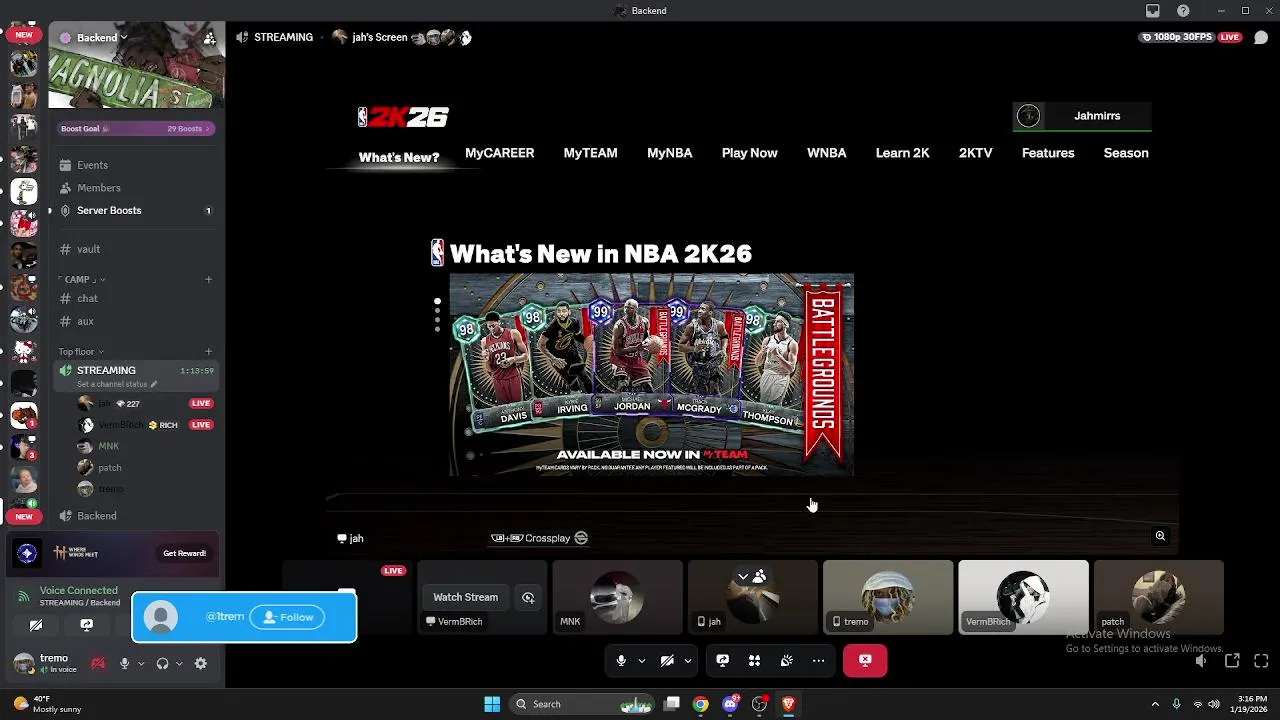Viewport: 1280px width, 720px height.
Task: Click the voice connection signal icon
Action: click(22, 596)
